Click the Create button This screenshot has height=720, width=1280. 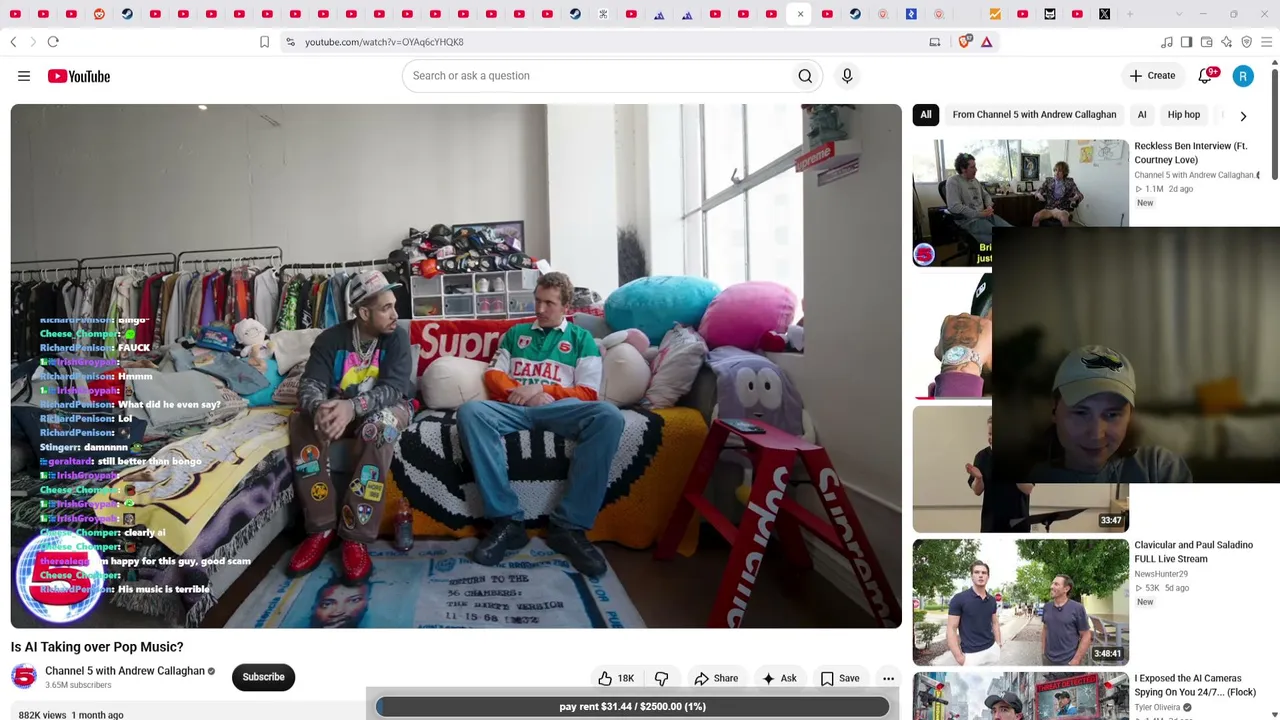(x=1152, y=76)
